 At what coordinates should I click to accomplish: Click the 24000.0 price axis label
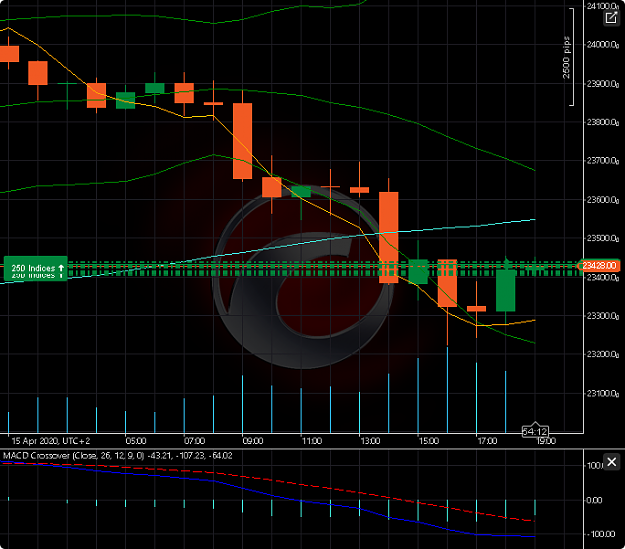click(x=602, y=45)
